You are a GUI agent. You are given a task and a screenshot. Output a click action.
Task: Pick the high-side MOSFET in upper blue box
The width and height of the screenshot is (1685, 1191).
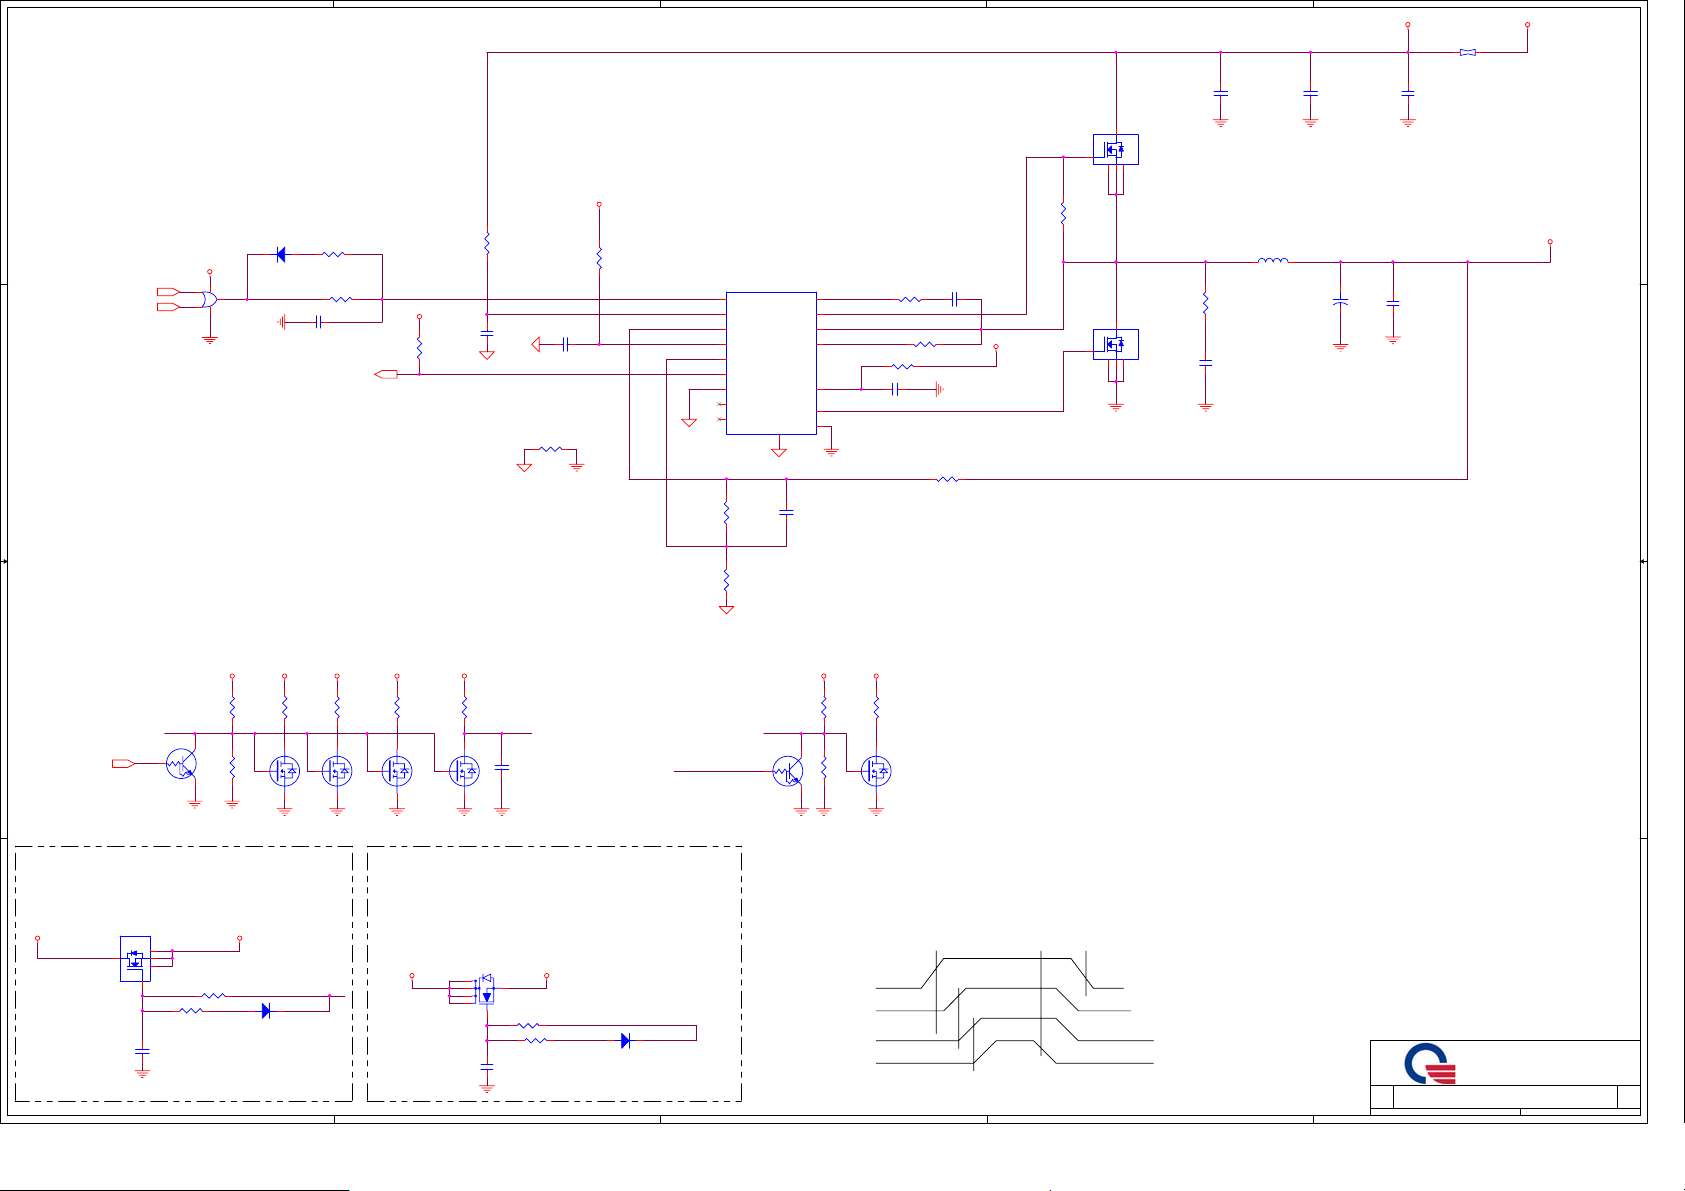tap(1115, 150)
